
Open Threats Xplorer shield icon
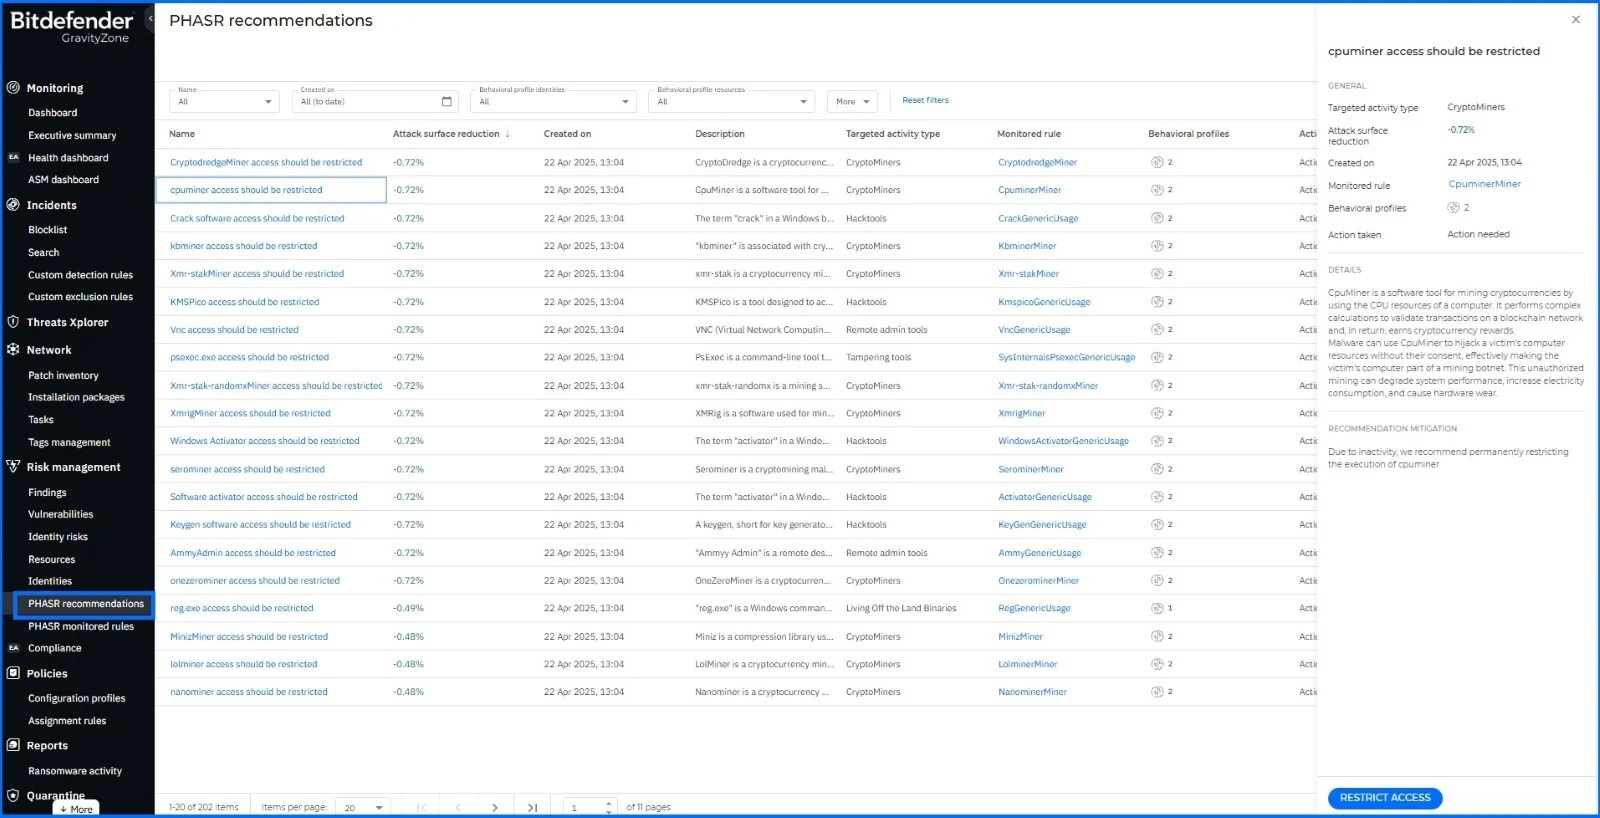pyautogui.click(x=13, y=322)
